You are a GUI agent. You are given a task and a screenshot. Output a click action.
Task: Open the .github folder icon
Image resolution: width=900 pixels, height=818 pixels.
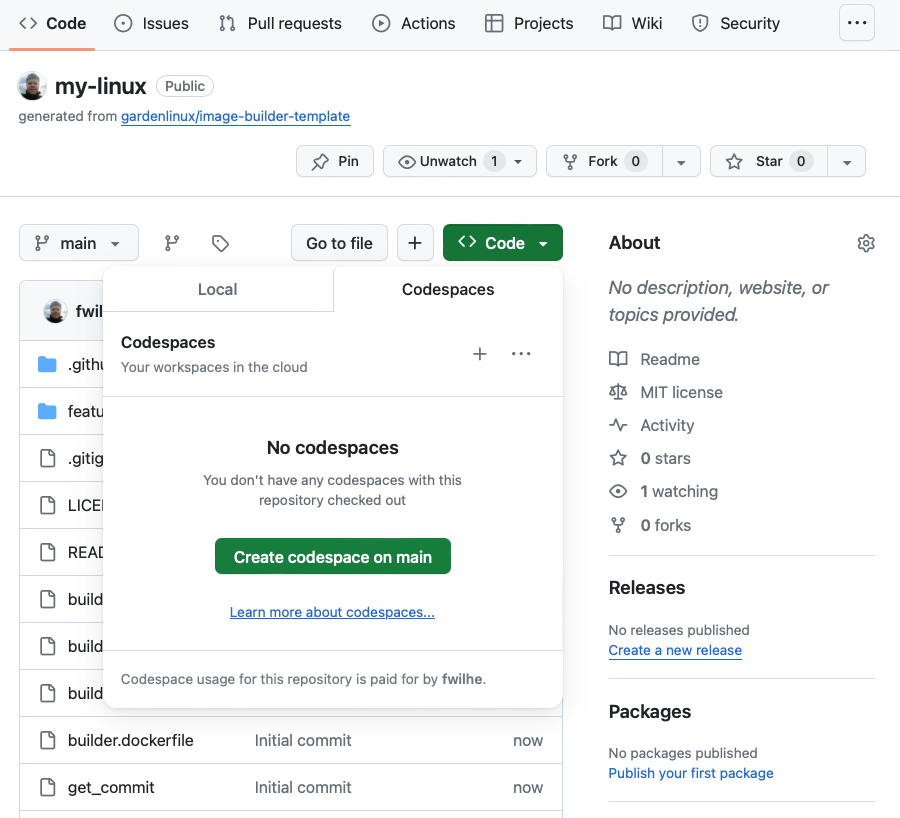47,364
